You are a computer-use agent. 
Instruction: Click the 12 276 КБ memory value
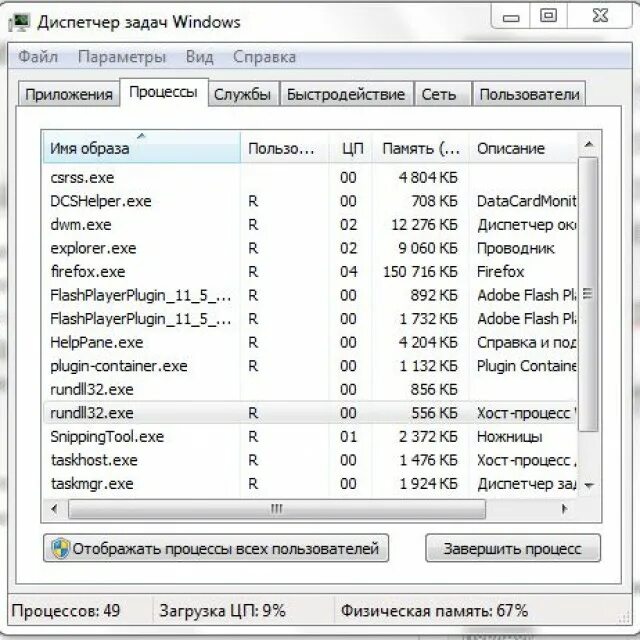click(x=424, y=224)
